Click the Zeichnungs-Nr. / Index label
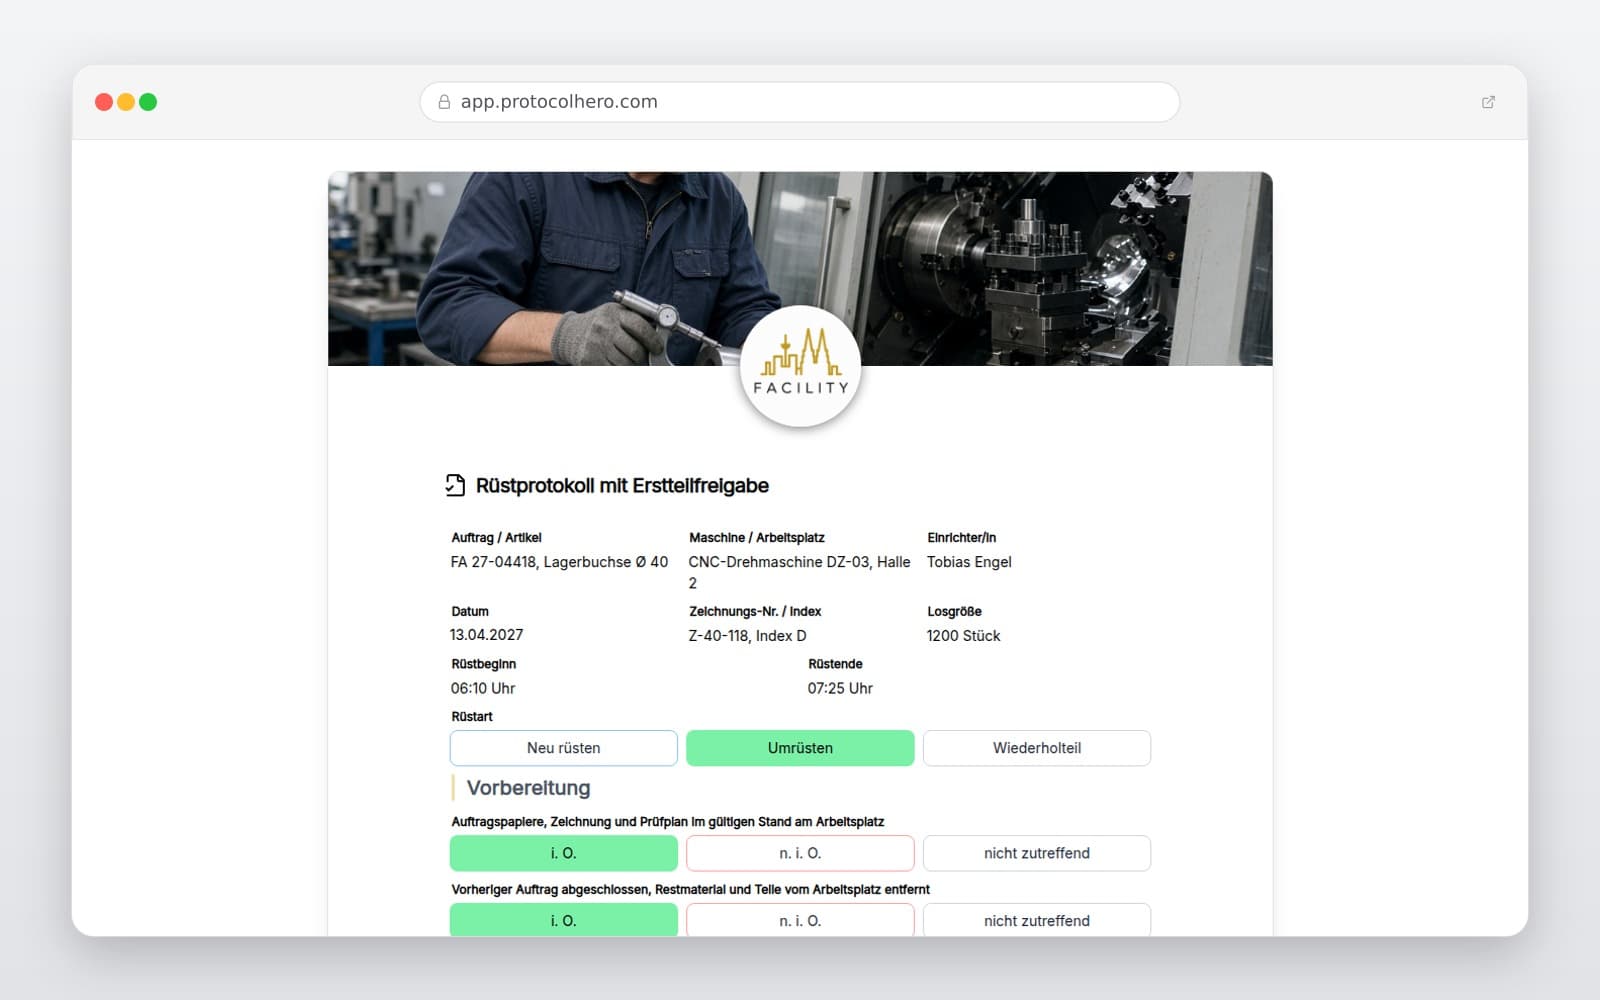Image resolution: width=1600 pixels, height=1000 pixels. 755,612
